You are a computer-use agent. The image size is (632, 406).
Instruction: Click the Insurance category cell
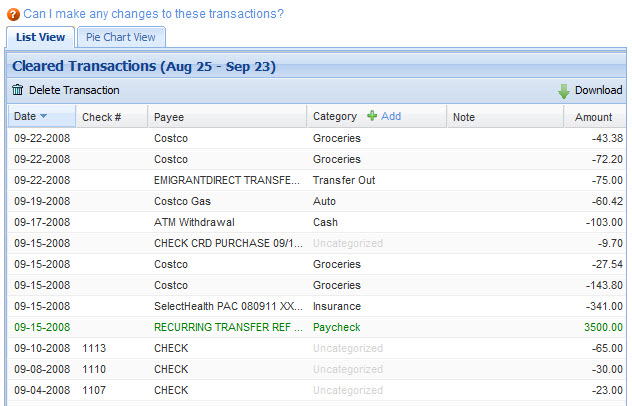pyautogui.click(x=337, y=306)
